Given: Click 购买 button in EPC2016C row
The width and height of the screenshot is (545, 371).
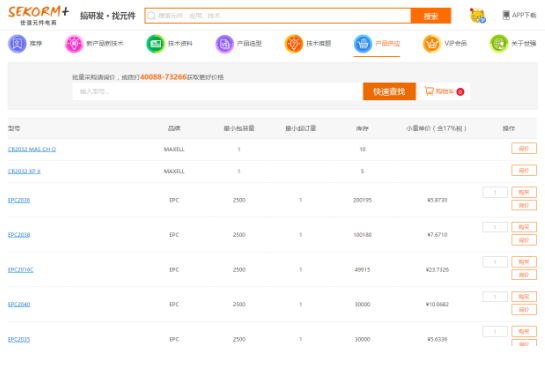Looking at the screenshot, I should pyautogui.click(x=524, y=262).
